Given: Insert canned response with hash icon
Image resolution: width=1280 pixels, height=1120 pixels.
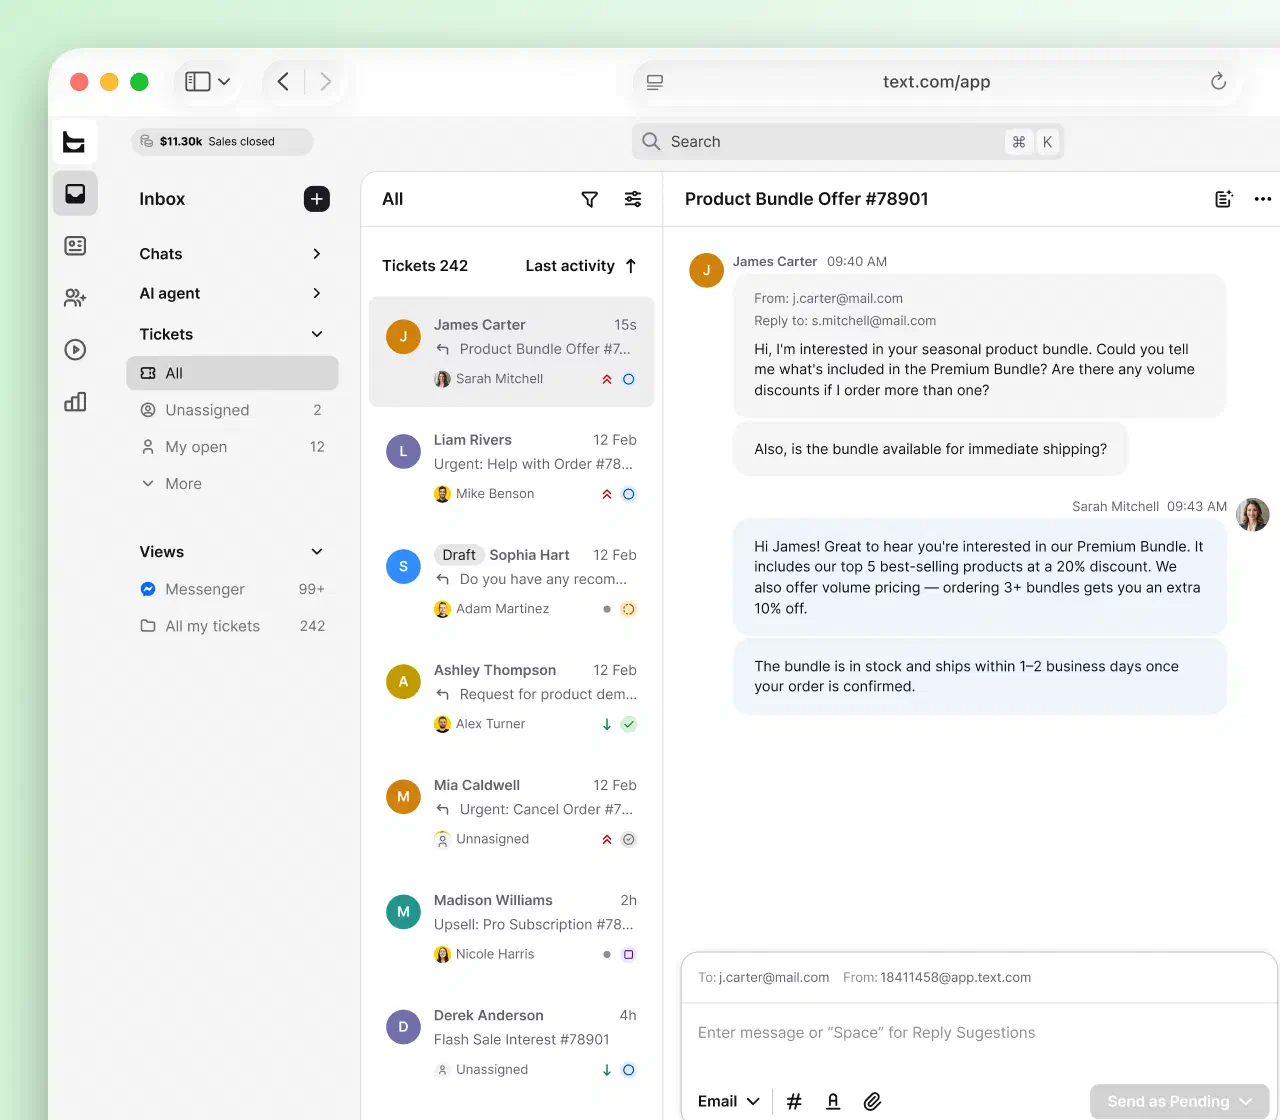Looking at the screenshot, I should [x=794, y=1101].
